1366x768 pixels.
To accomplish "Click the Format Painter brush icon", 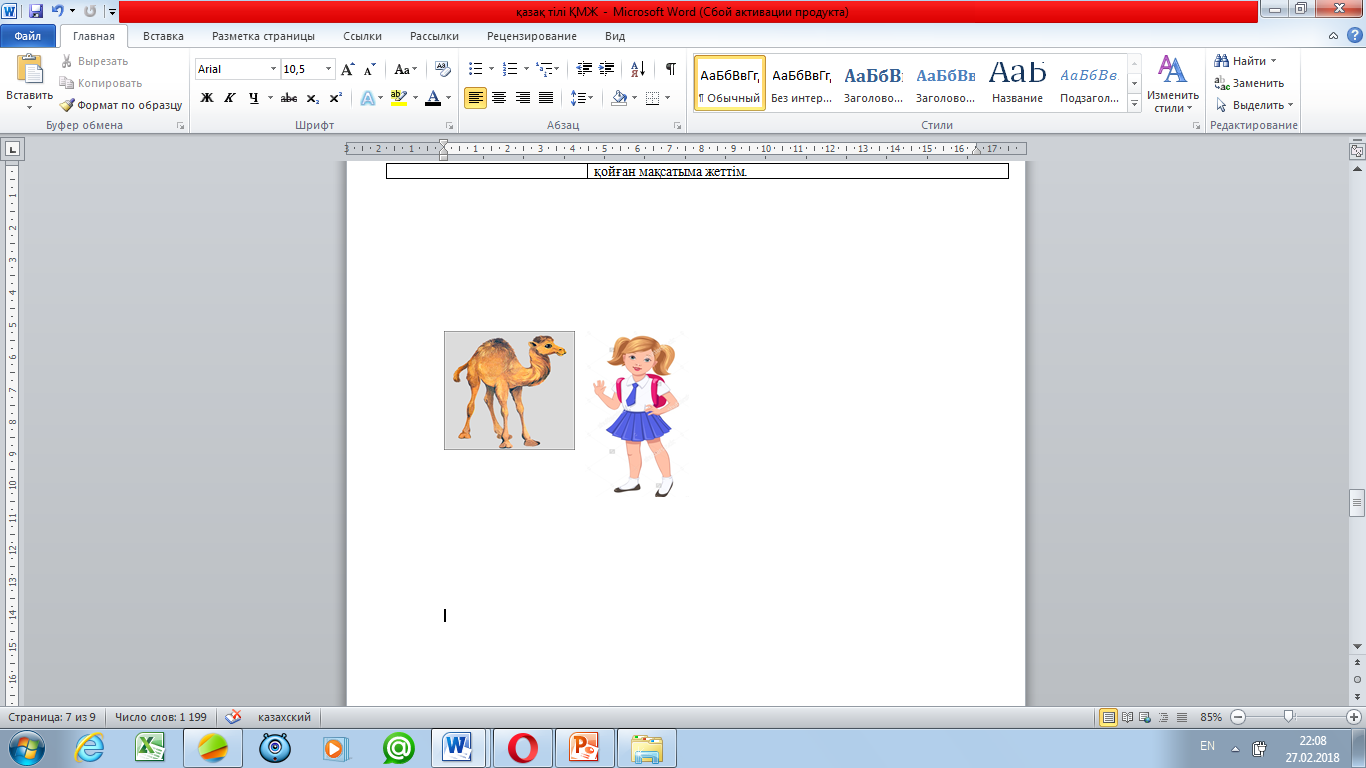I will 67,105.
